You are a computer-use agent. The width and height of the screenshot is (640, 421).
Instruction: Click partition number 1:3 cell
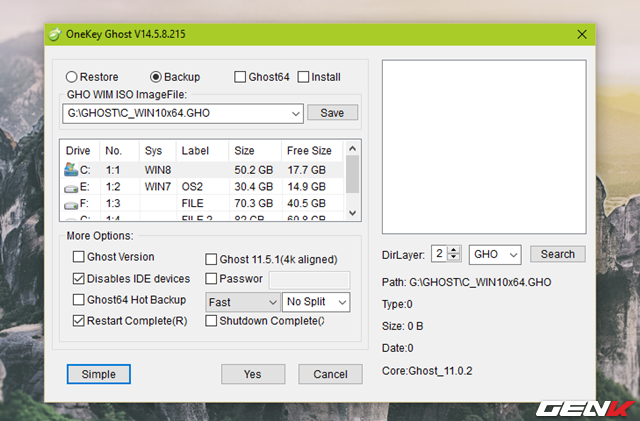click(113, 203)
